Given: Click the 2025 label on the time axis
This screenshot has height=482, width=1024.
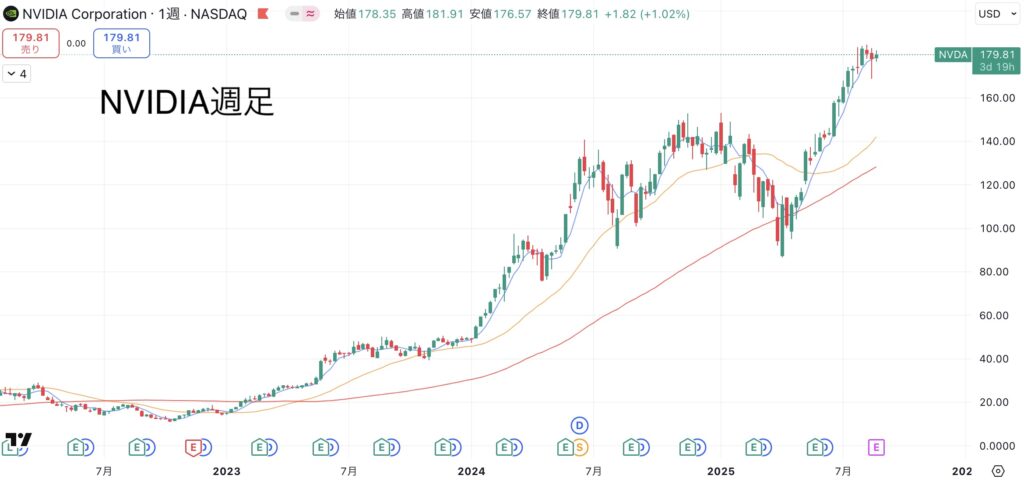Looking at the screenshot, I should click(x=722, y=471).
